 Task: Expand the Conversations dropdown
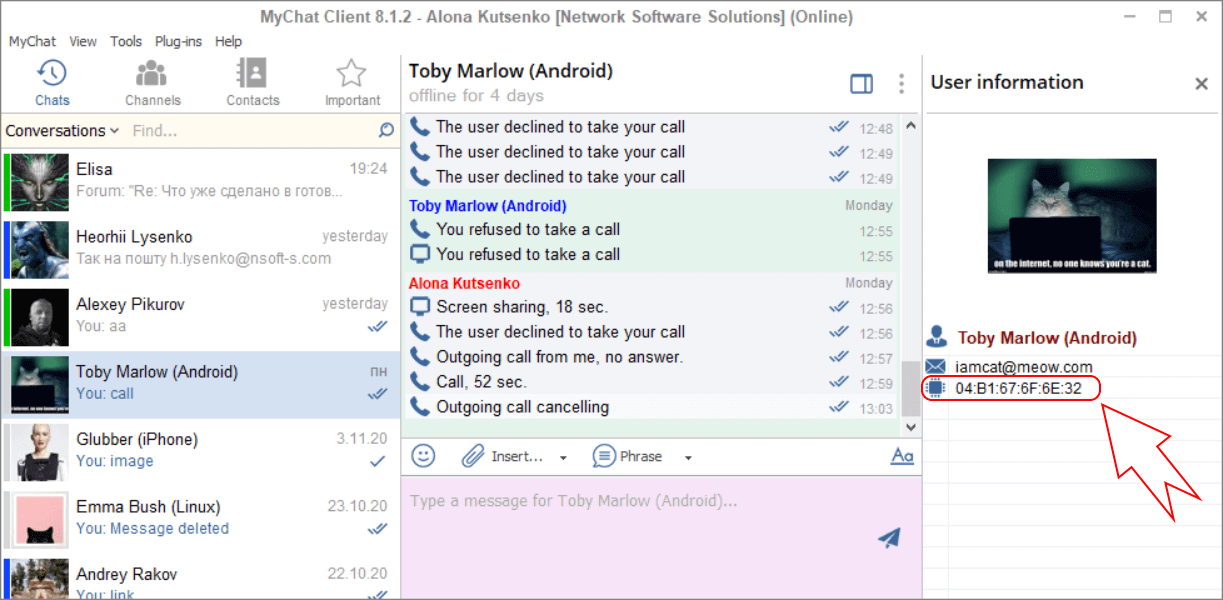(62, 131)
